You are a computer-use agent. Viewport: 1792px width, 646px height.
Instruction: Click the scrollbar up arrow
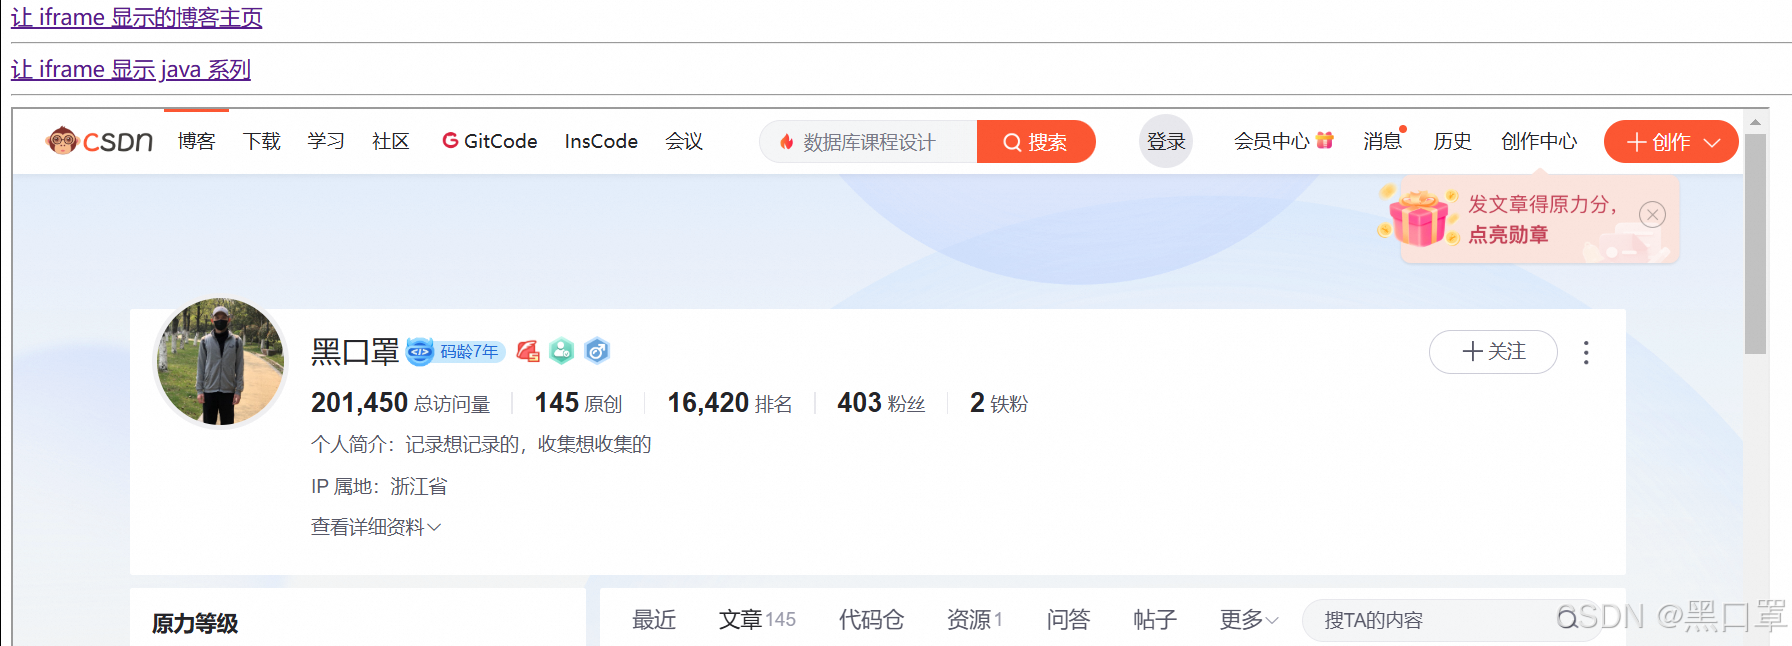click(1755, 122)
